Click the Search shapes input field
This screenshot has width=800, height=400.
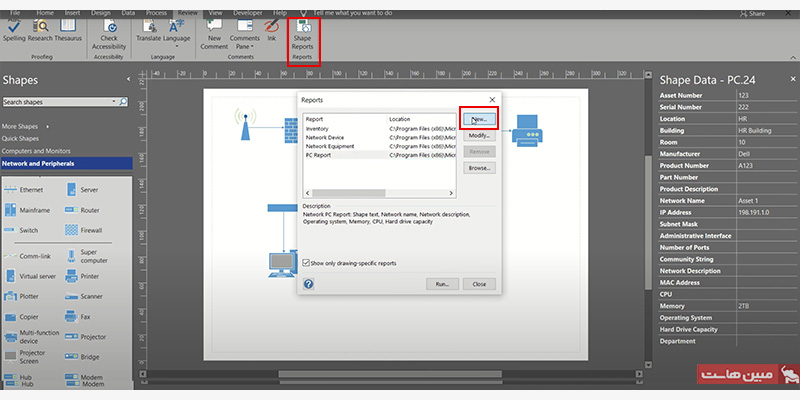tap(57, 102)
